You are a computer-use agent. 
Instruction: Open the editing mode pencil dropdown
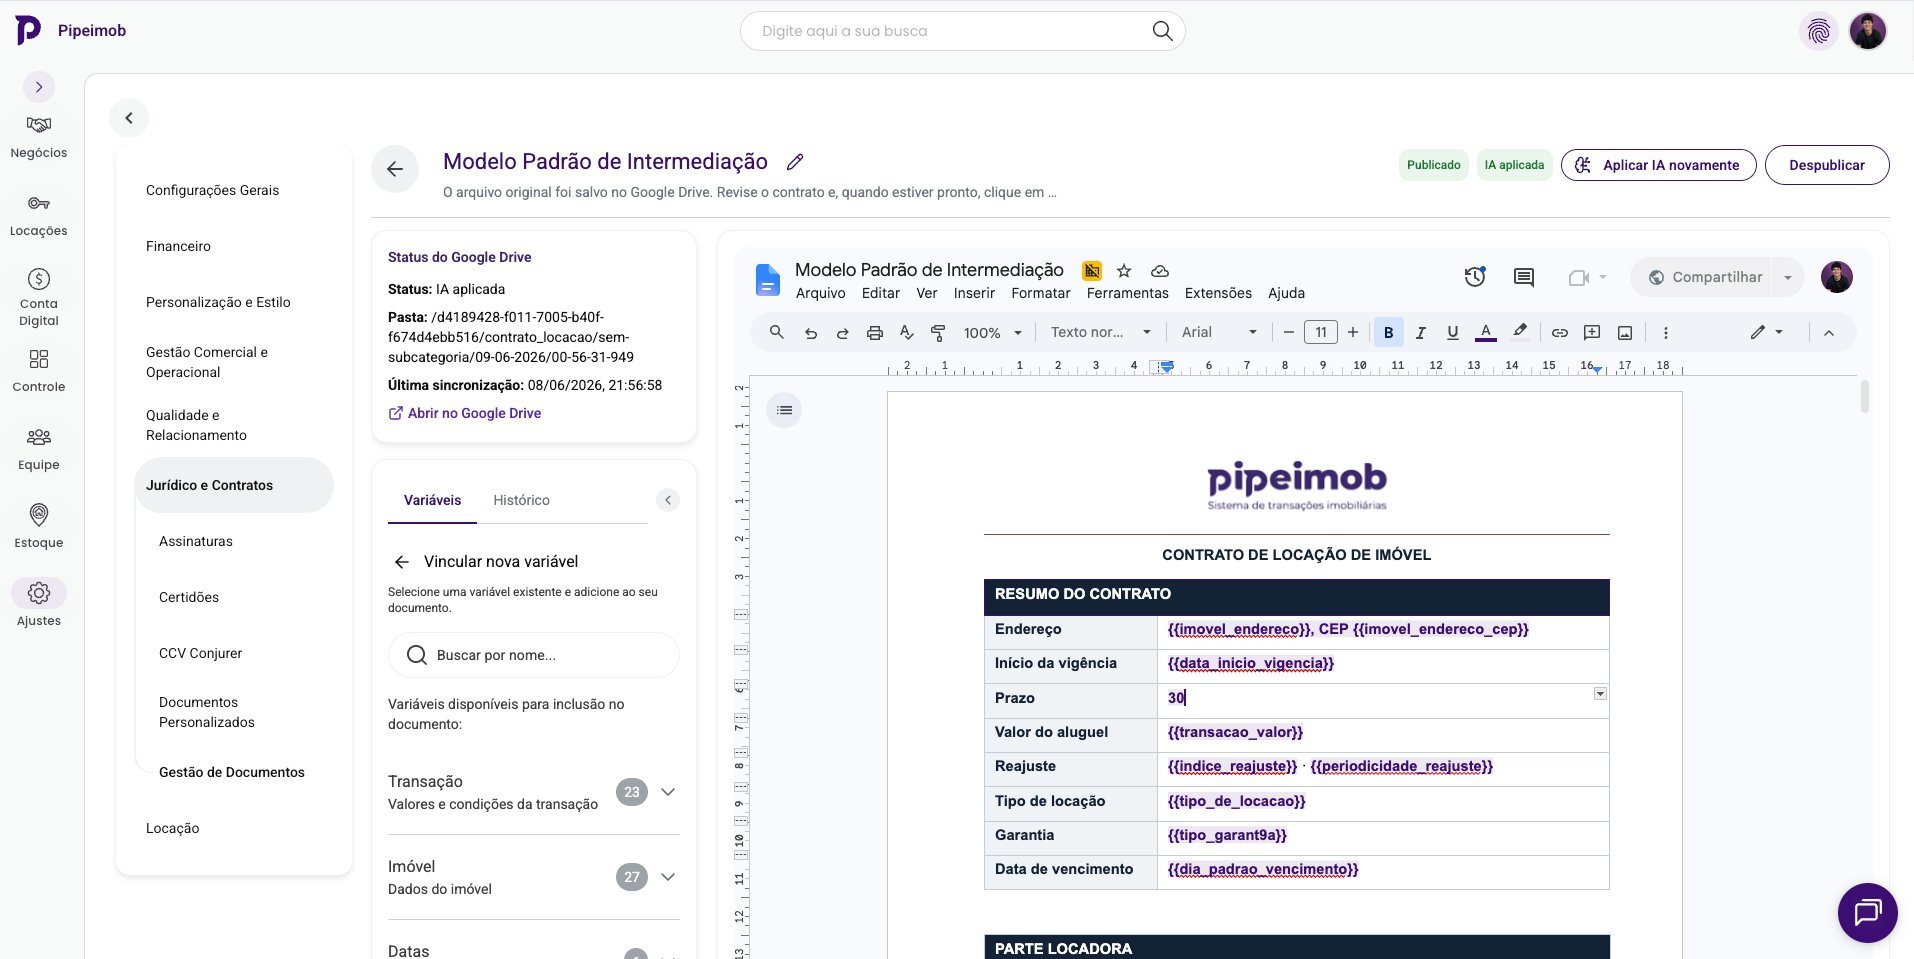point(1766,332)
